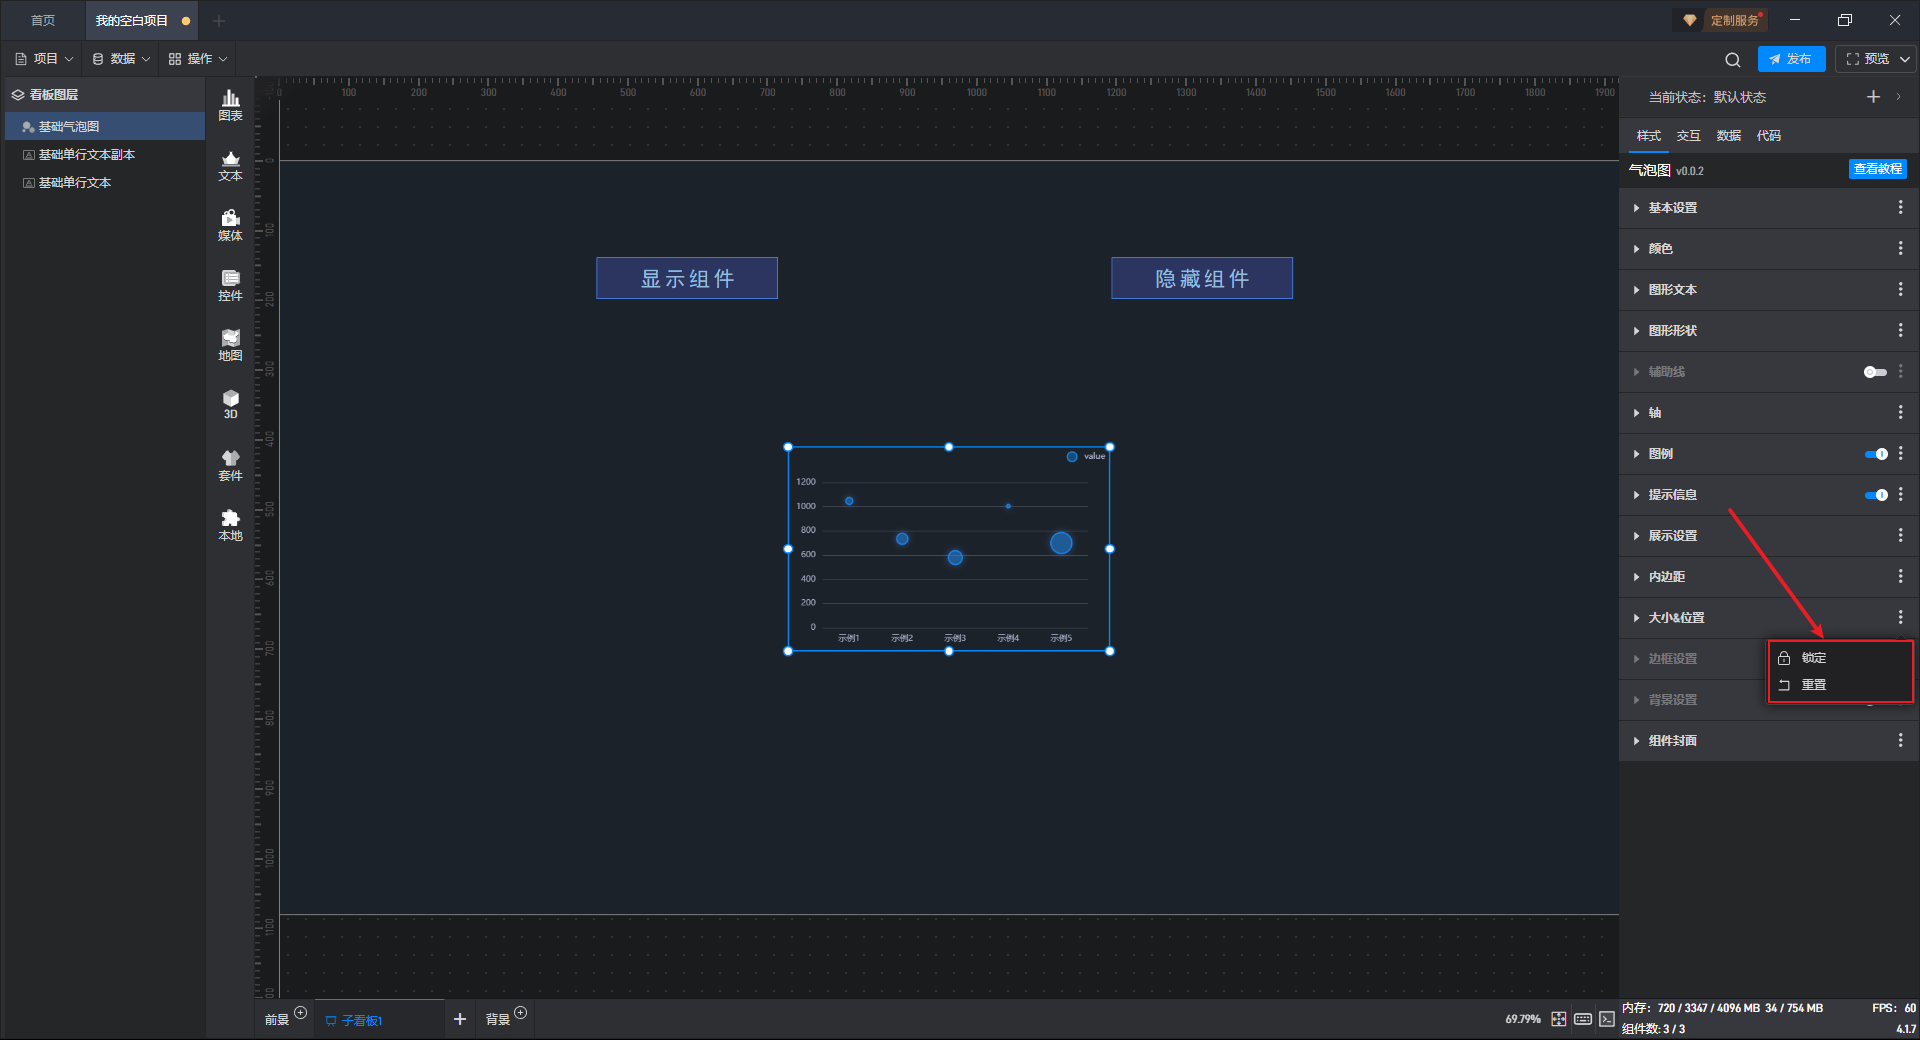Open the console terminal icon
The width and height of the screenshot is (1920, 1040).
[1607, 1019]
